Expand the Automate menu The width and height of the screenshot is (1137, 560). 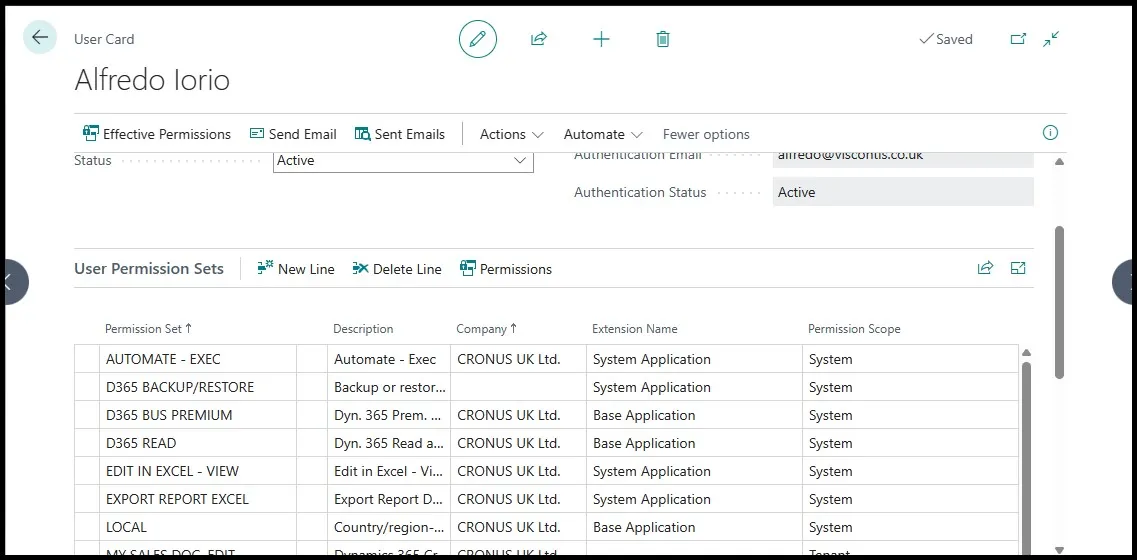coord(603,134)
